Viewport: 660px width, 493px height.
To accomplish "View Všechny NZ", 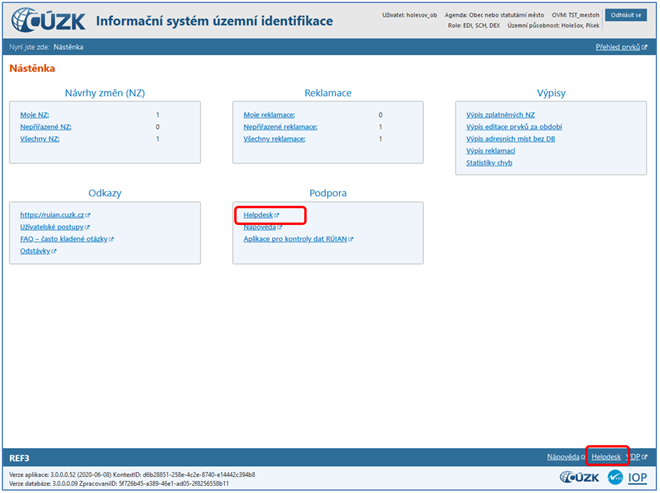I will pos(40,139).
